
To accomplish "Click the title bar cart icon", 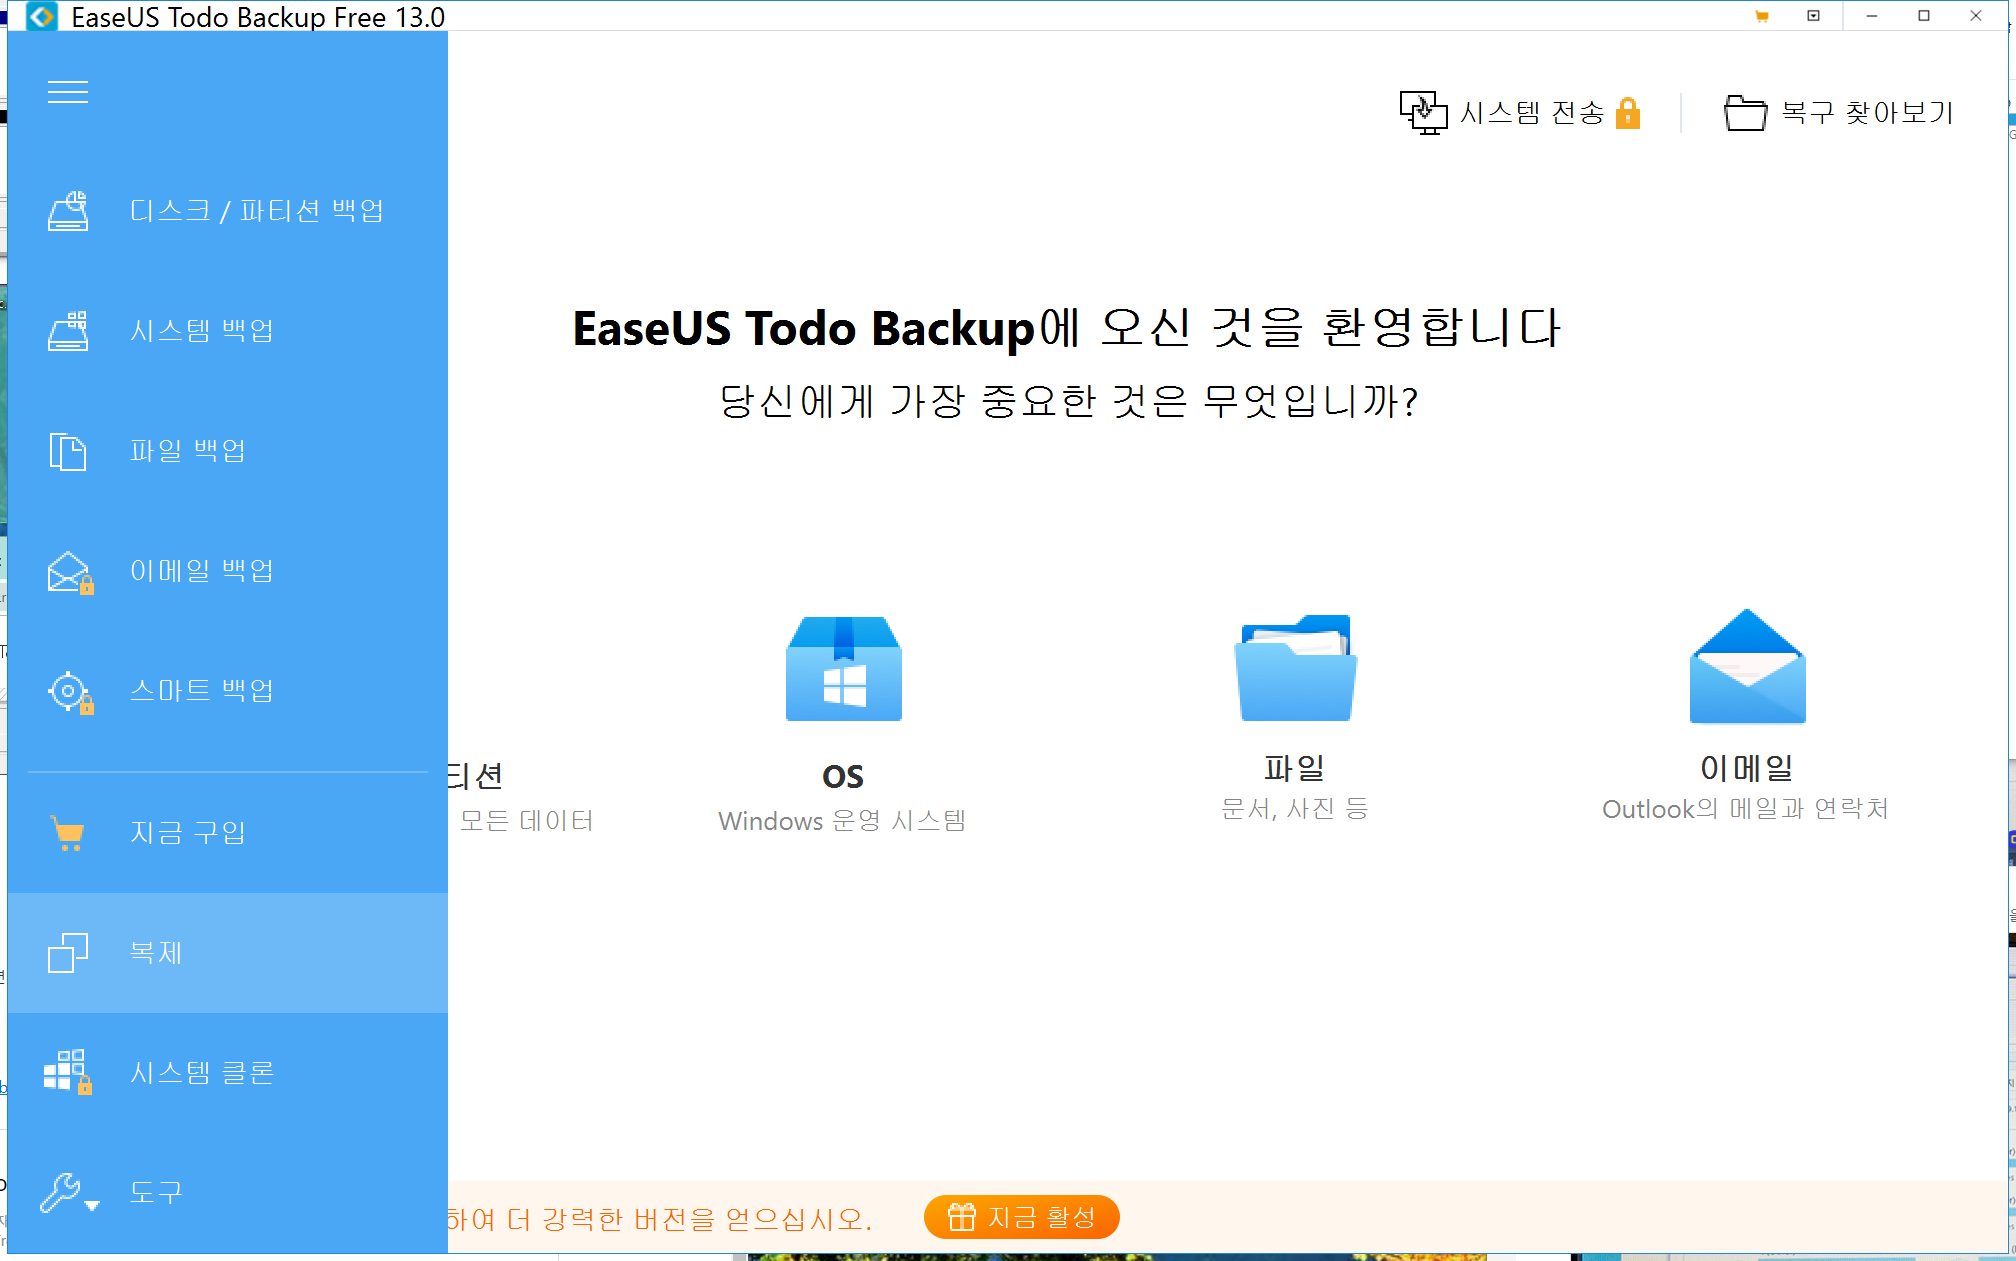I will (x=1762, y=16).
